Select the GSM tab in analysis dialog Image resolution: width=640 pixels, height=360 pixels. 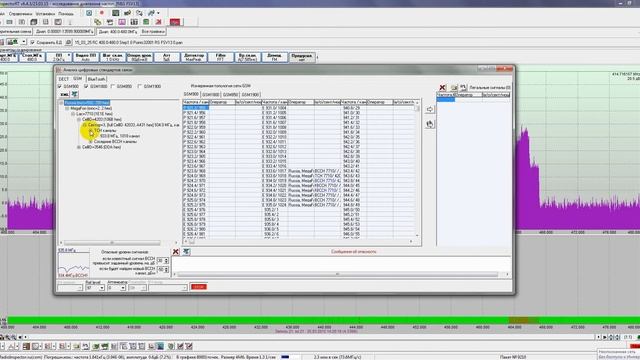[x=78, y=79]
